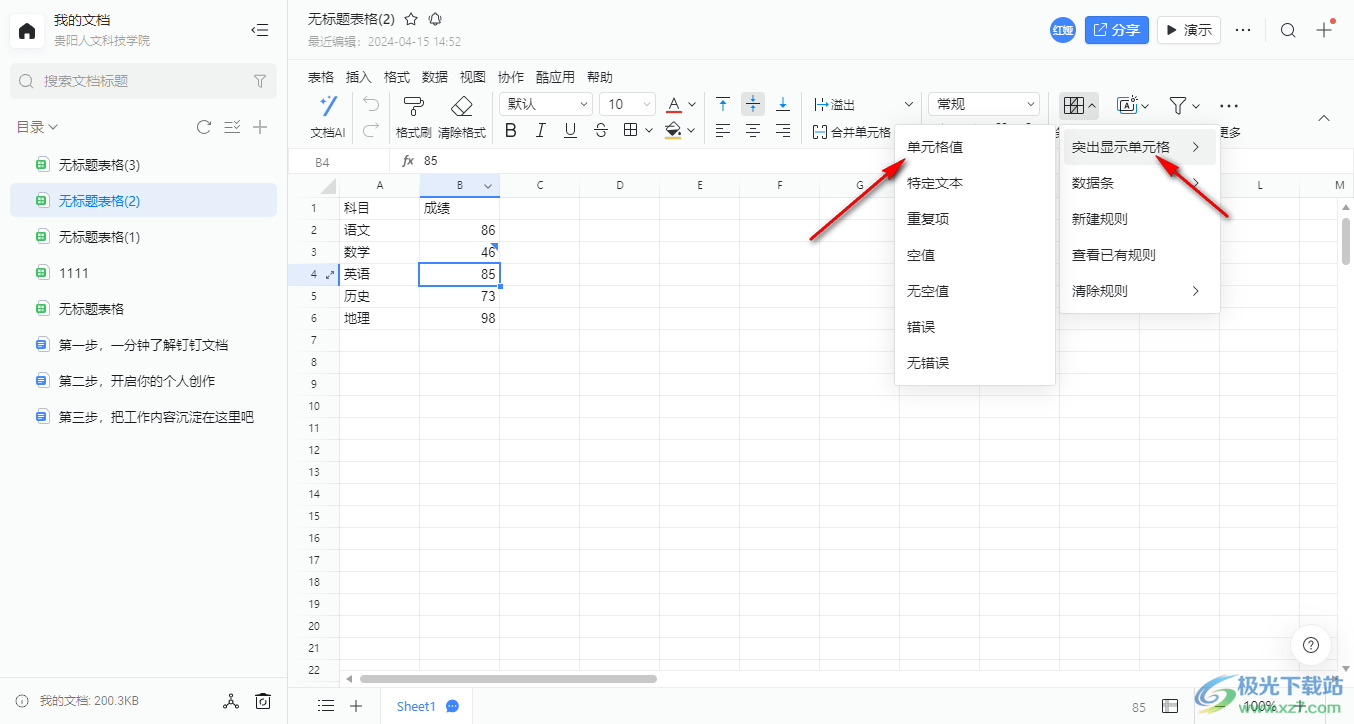Open the 表格 menu
The image size is (1354, 724).
pyautogui.click(x=321, y=77)
